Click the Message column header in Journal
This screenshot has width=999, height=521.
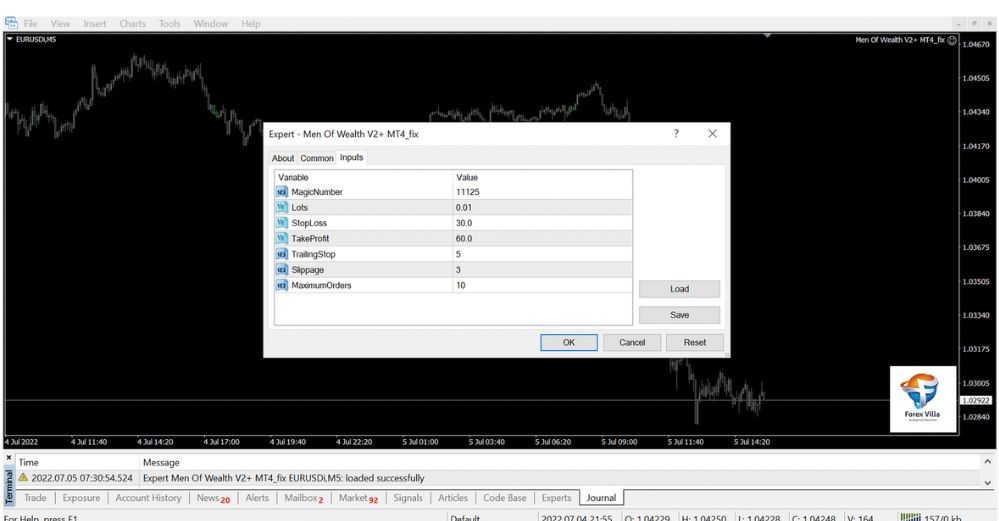pos(161,462)
